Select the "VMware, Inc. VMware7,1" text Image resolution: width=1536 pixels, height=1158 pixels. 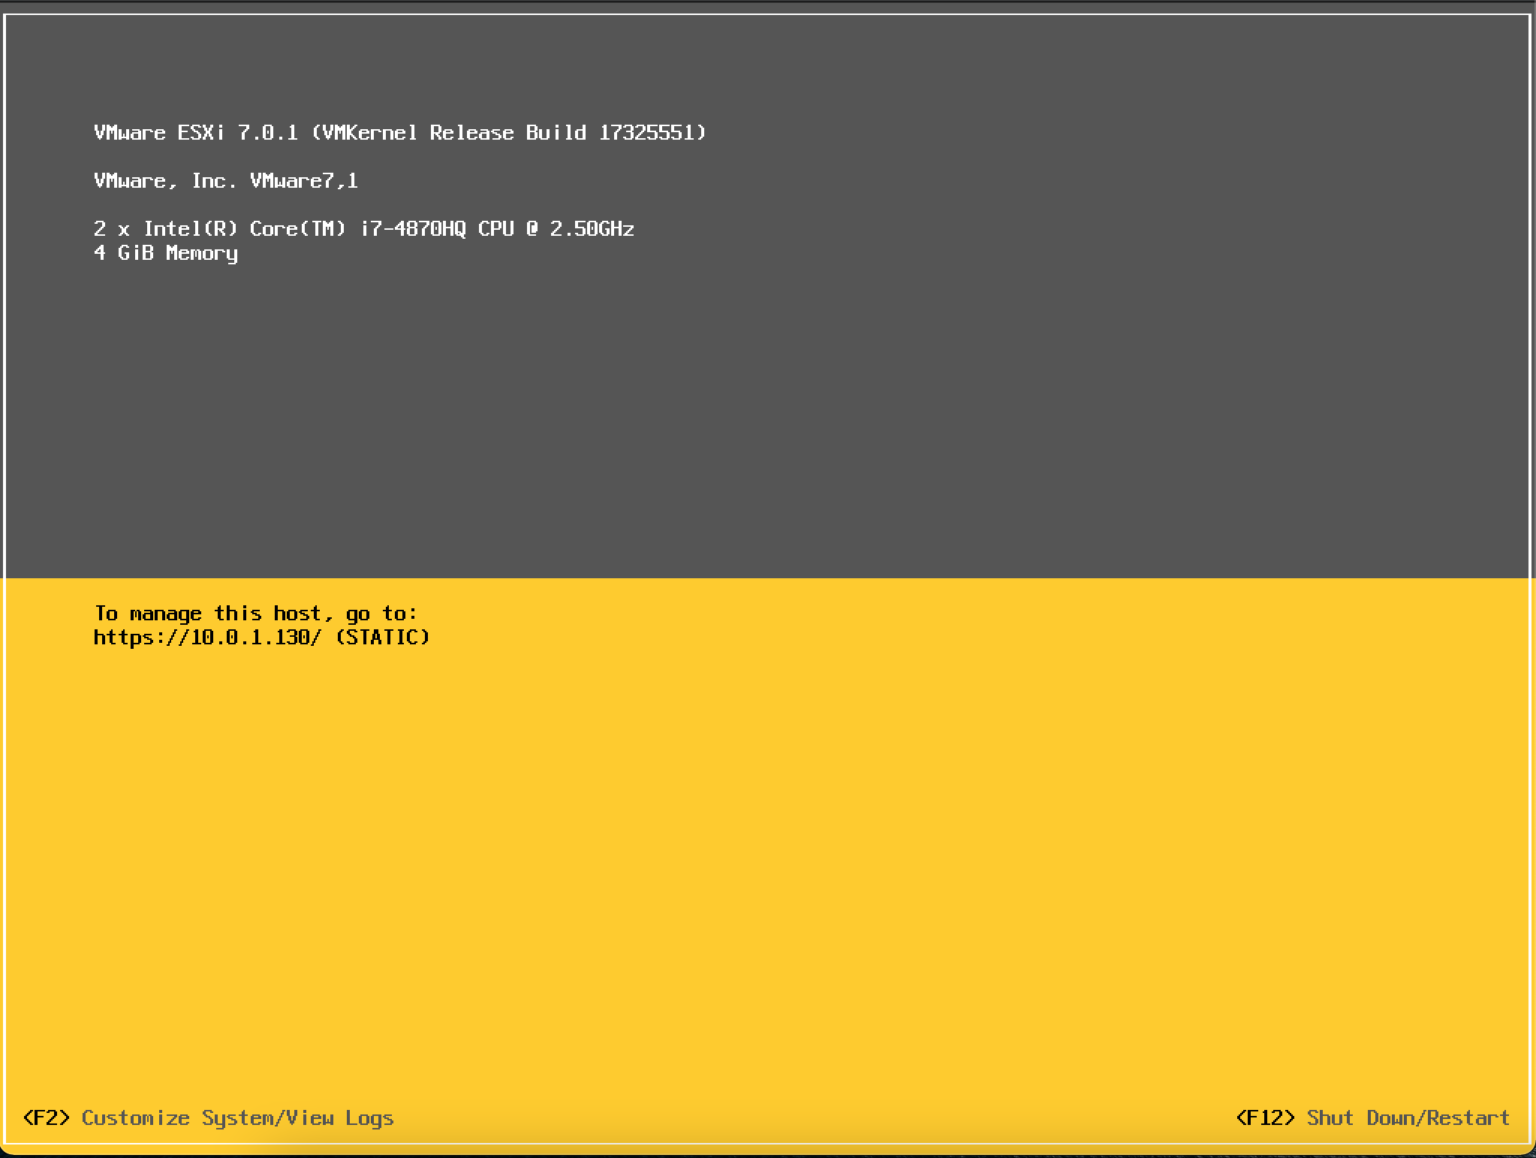(226, 181)
